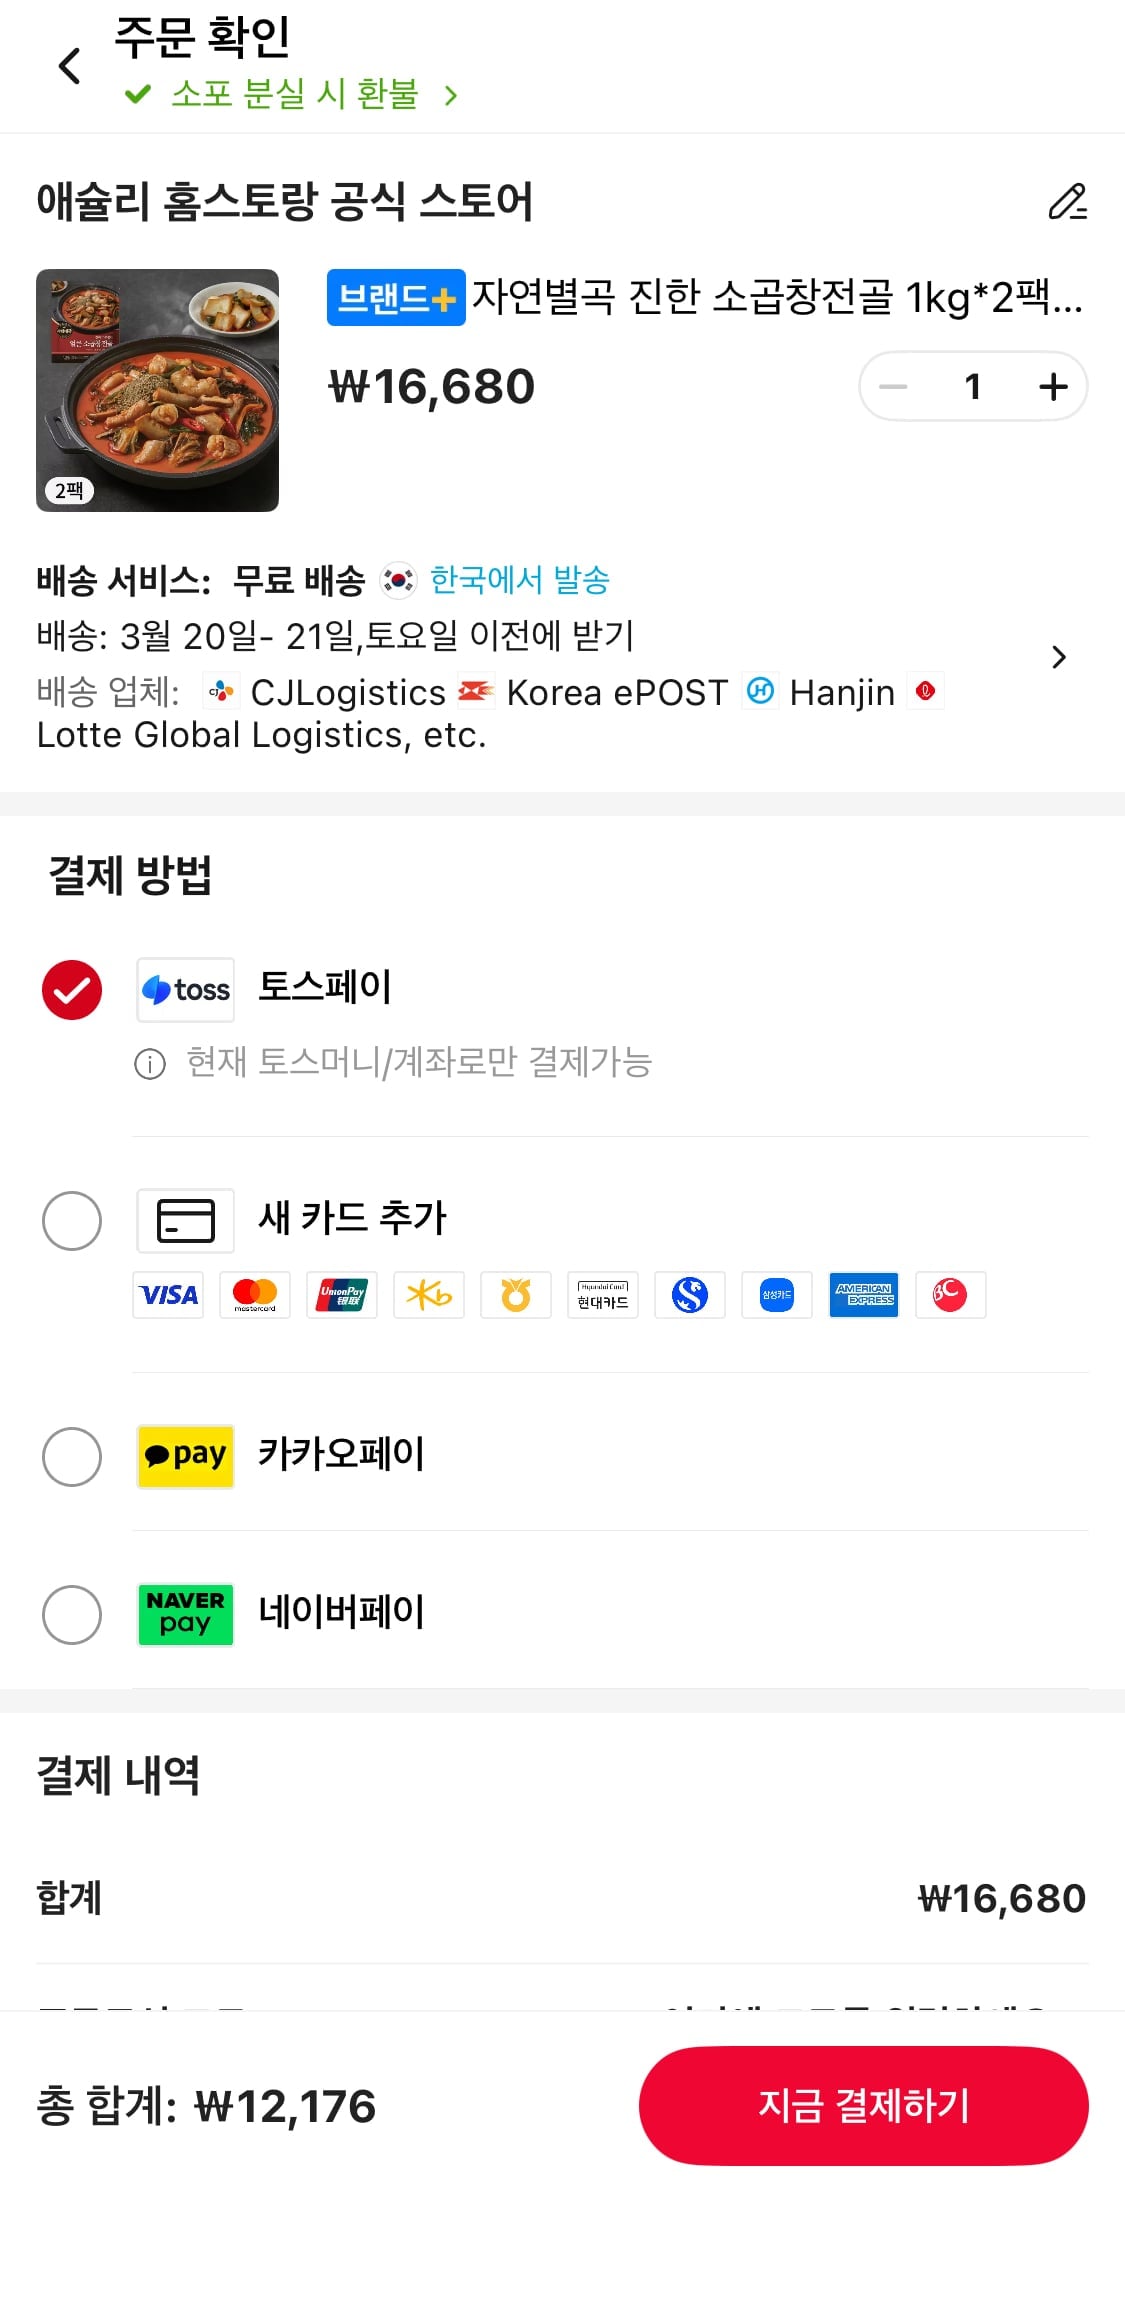Select 네이버페이 radio button
The image size is (1125, 2304).
click(72, 1614)
